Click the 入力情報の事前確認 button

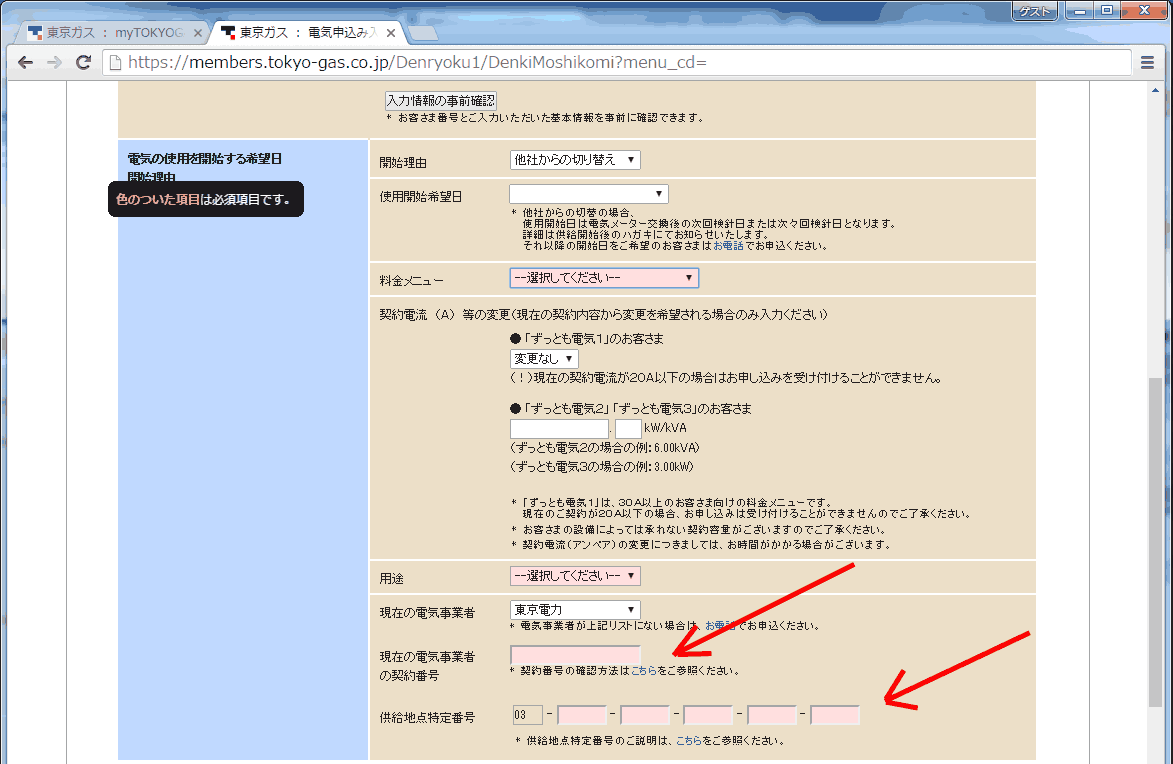point(441,100)
